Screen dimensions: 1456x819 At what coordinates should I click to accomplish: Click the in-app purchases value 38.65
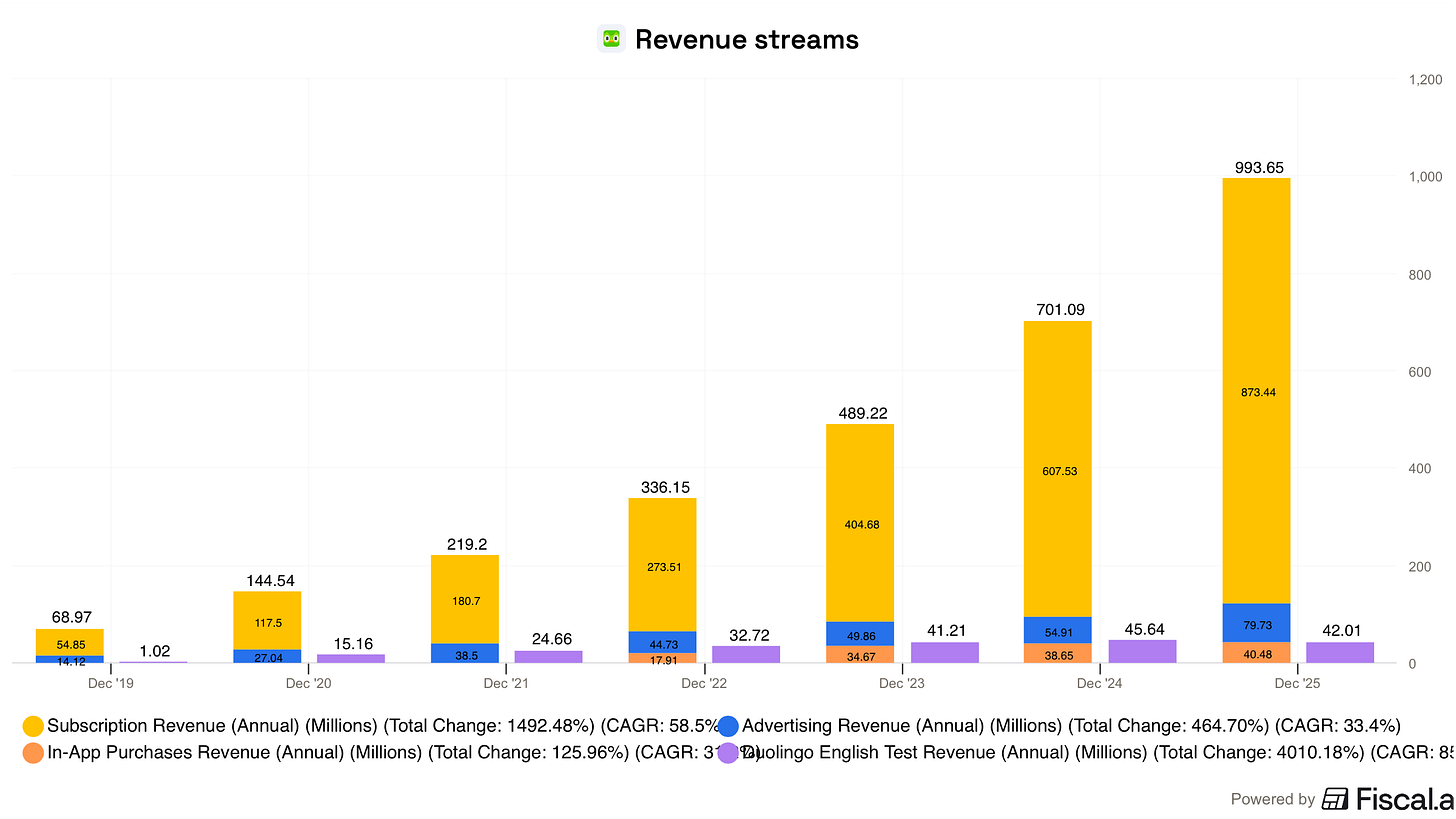pyautogui.click(x=1058, y=656)
